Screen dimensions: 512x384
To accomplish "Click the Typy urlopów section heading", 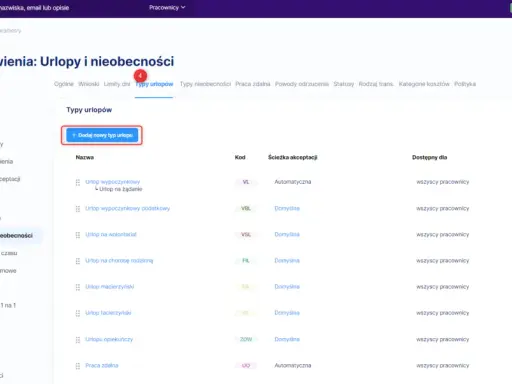I will 89,110.
